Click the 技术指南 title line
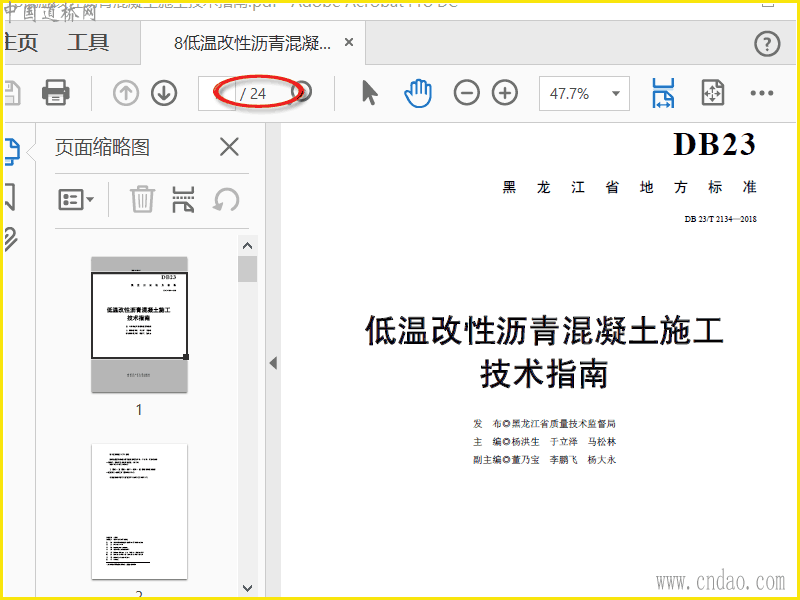This screenshot has height=600, width=800. (x=544, y=374)
